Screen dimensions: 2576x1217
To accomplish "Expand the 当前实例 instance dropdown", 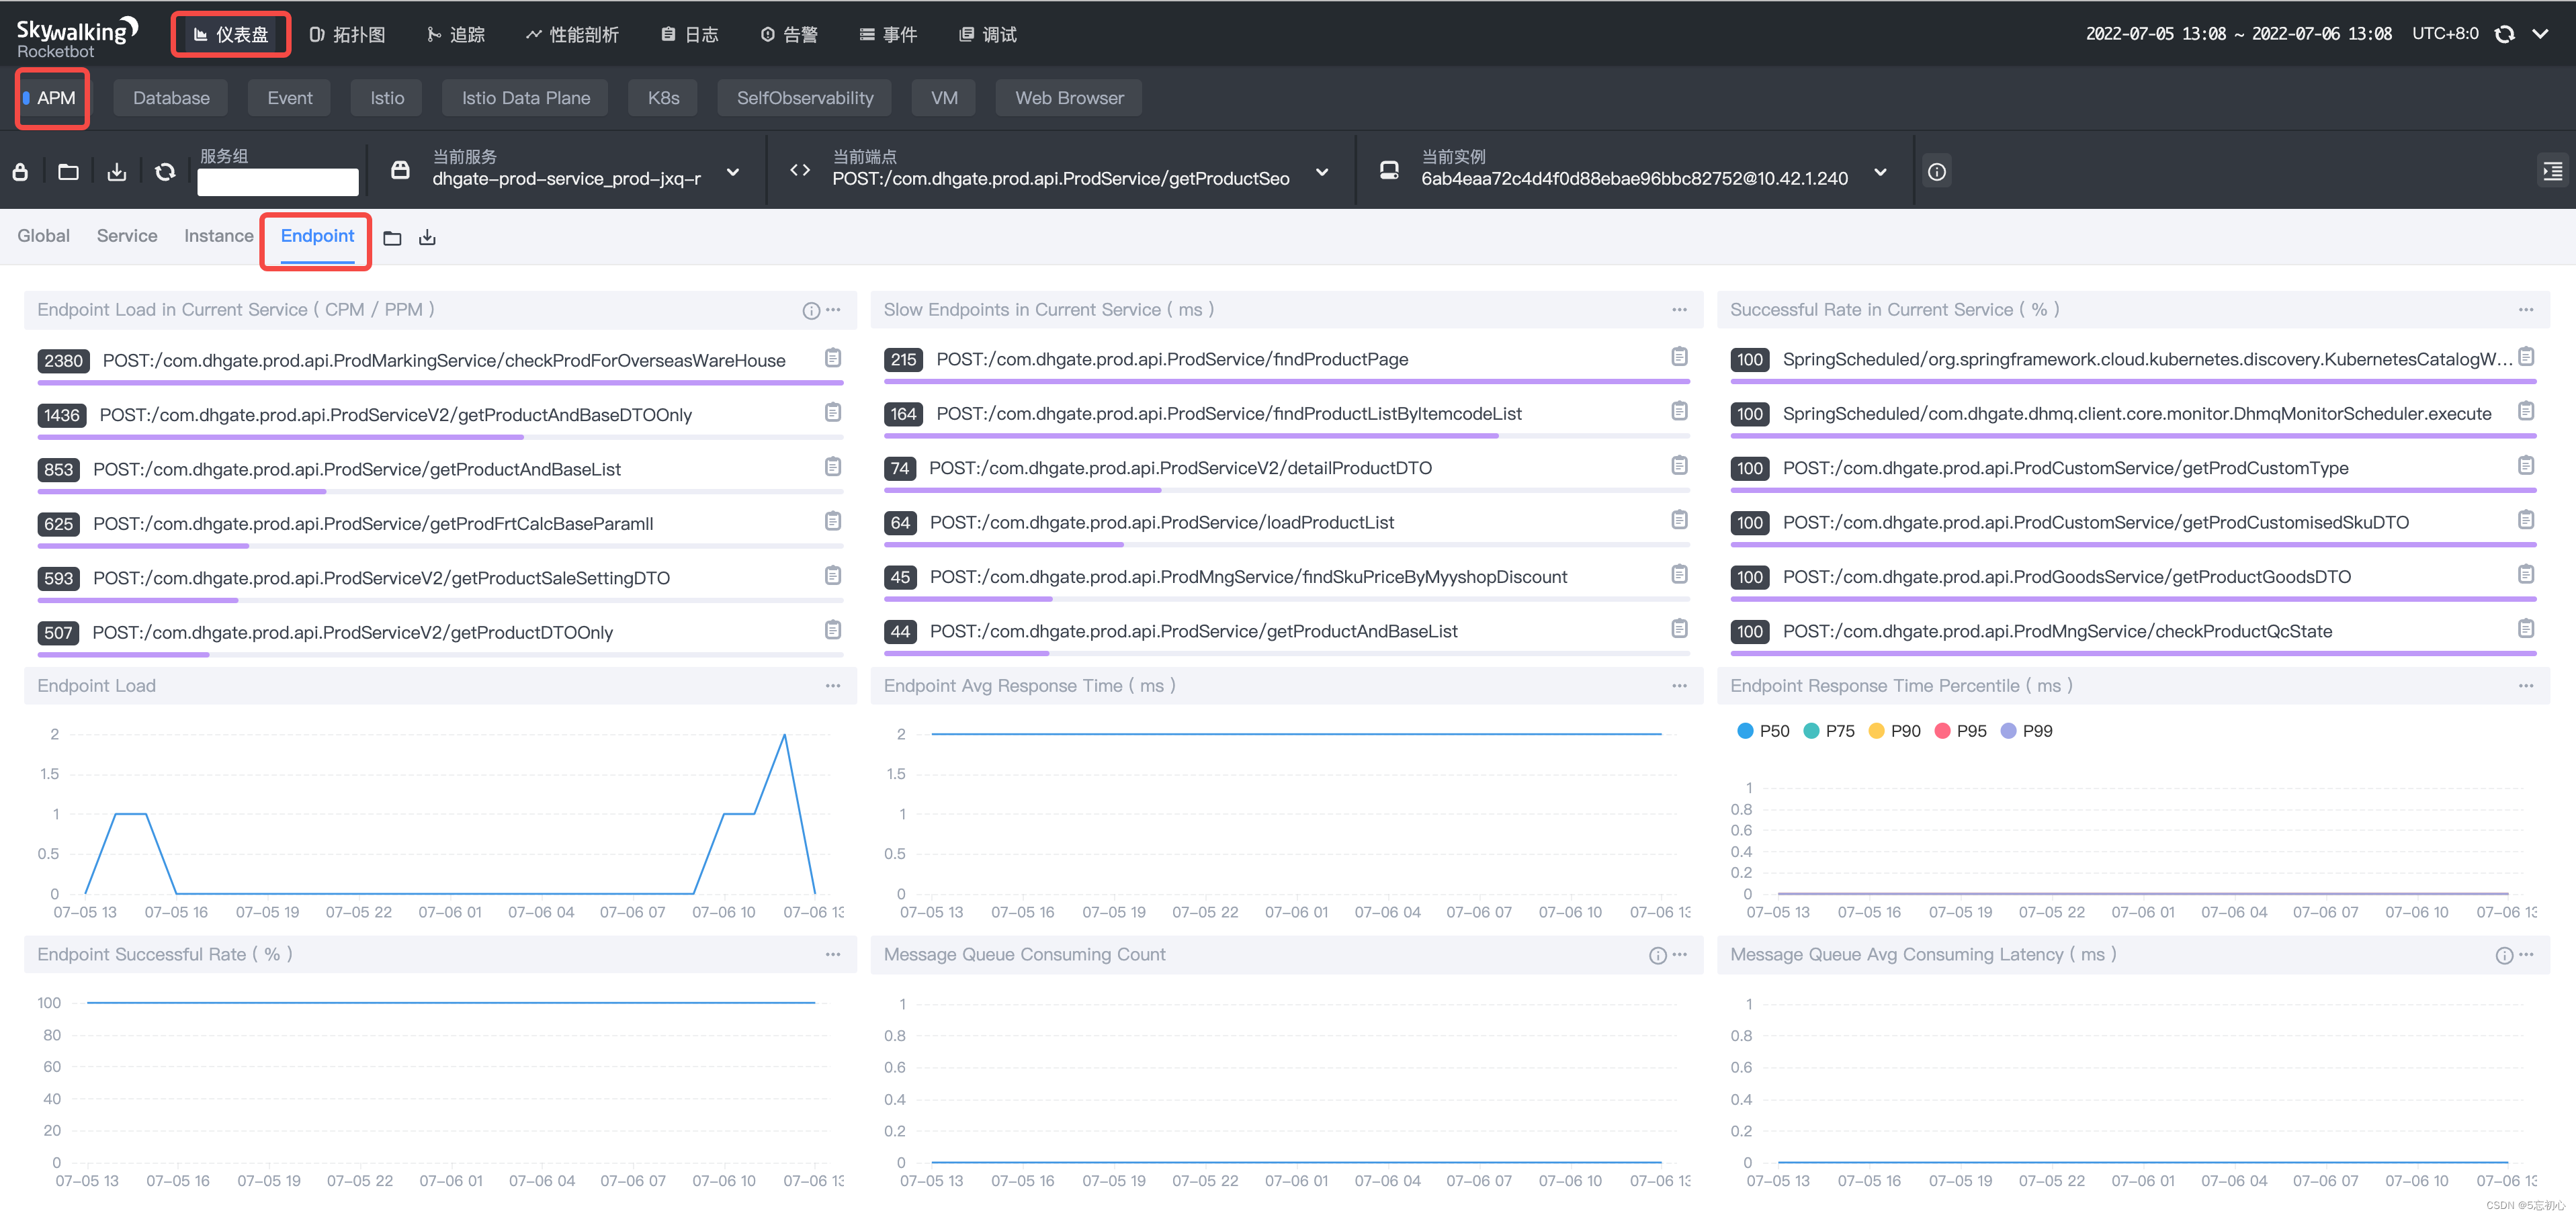I will coord(1880,172).
